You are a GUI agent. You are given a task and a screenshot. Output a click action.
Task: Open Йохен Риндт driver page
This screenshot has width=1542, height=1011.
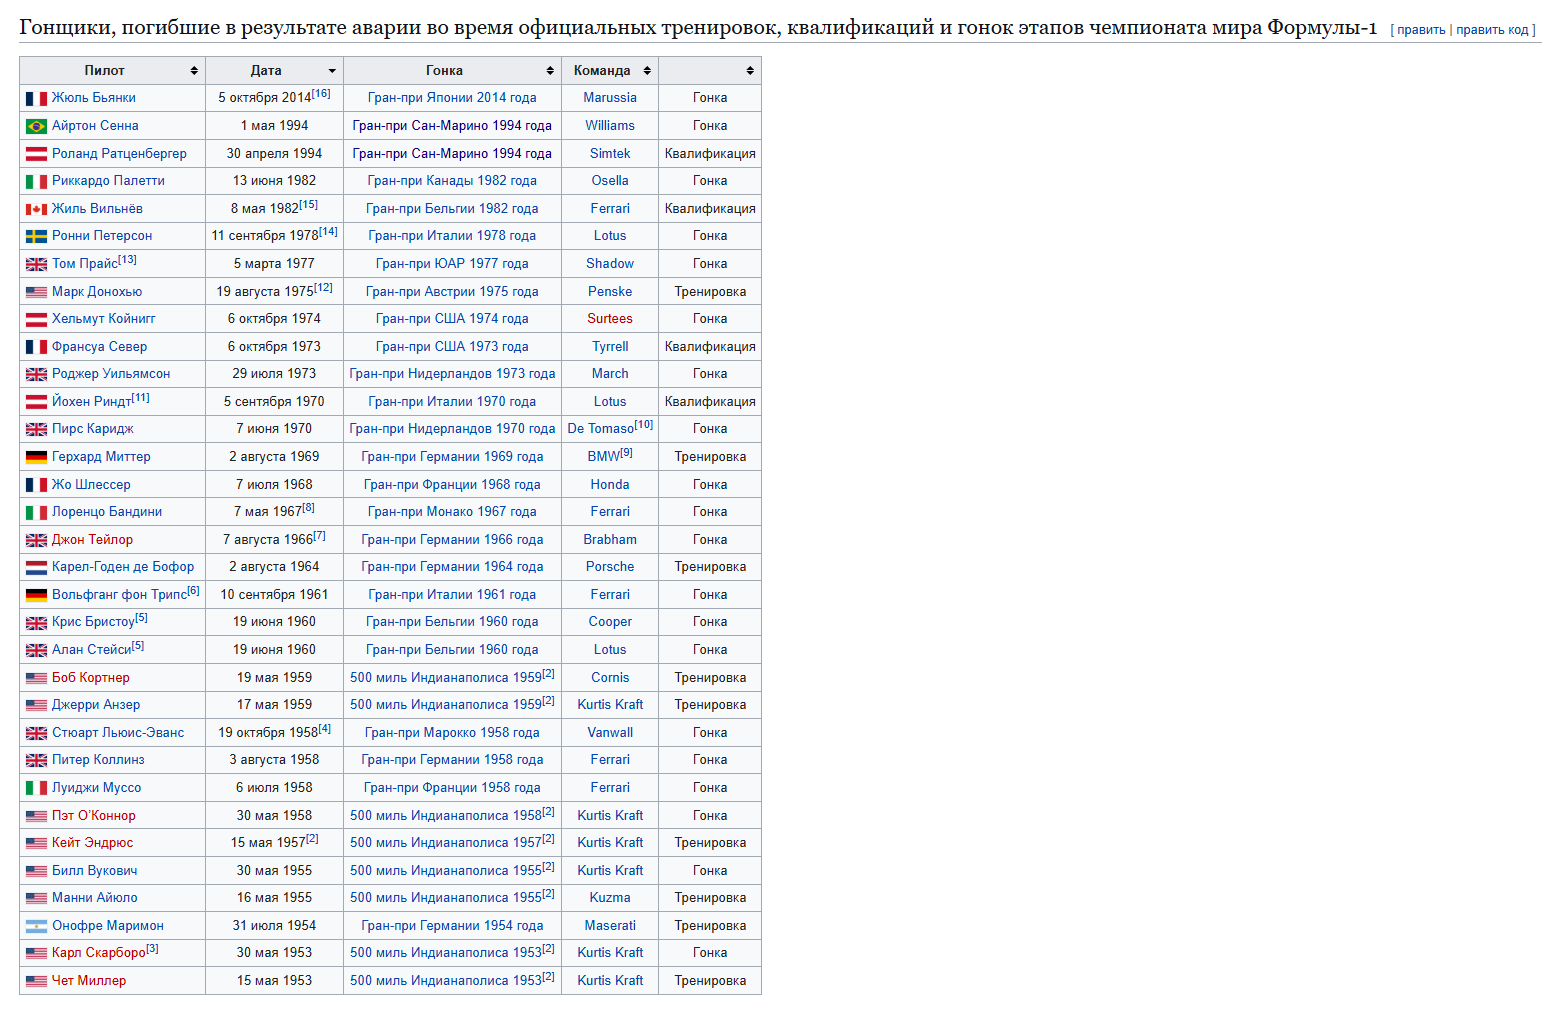point(91,402)
